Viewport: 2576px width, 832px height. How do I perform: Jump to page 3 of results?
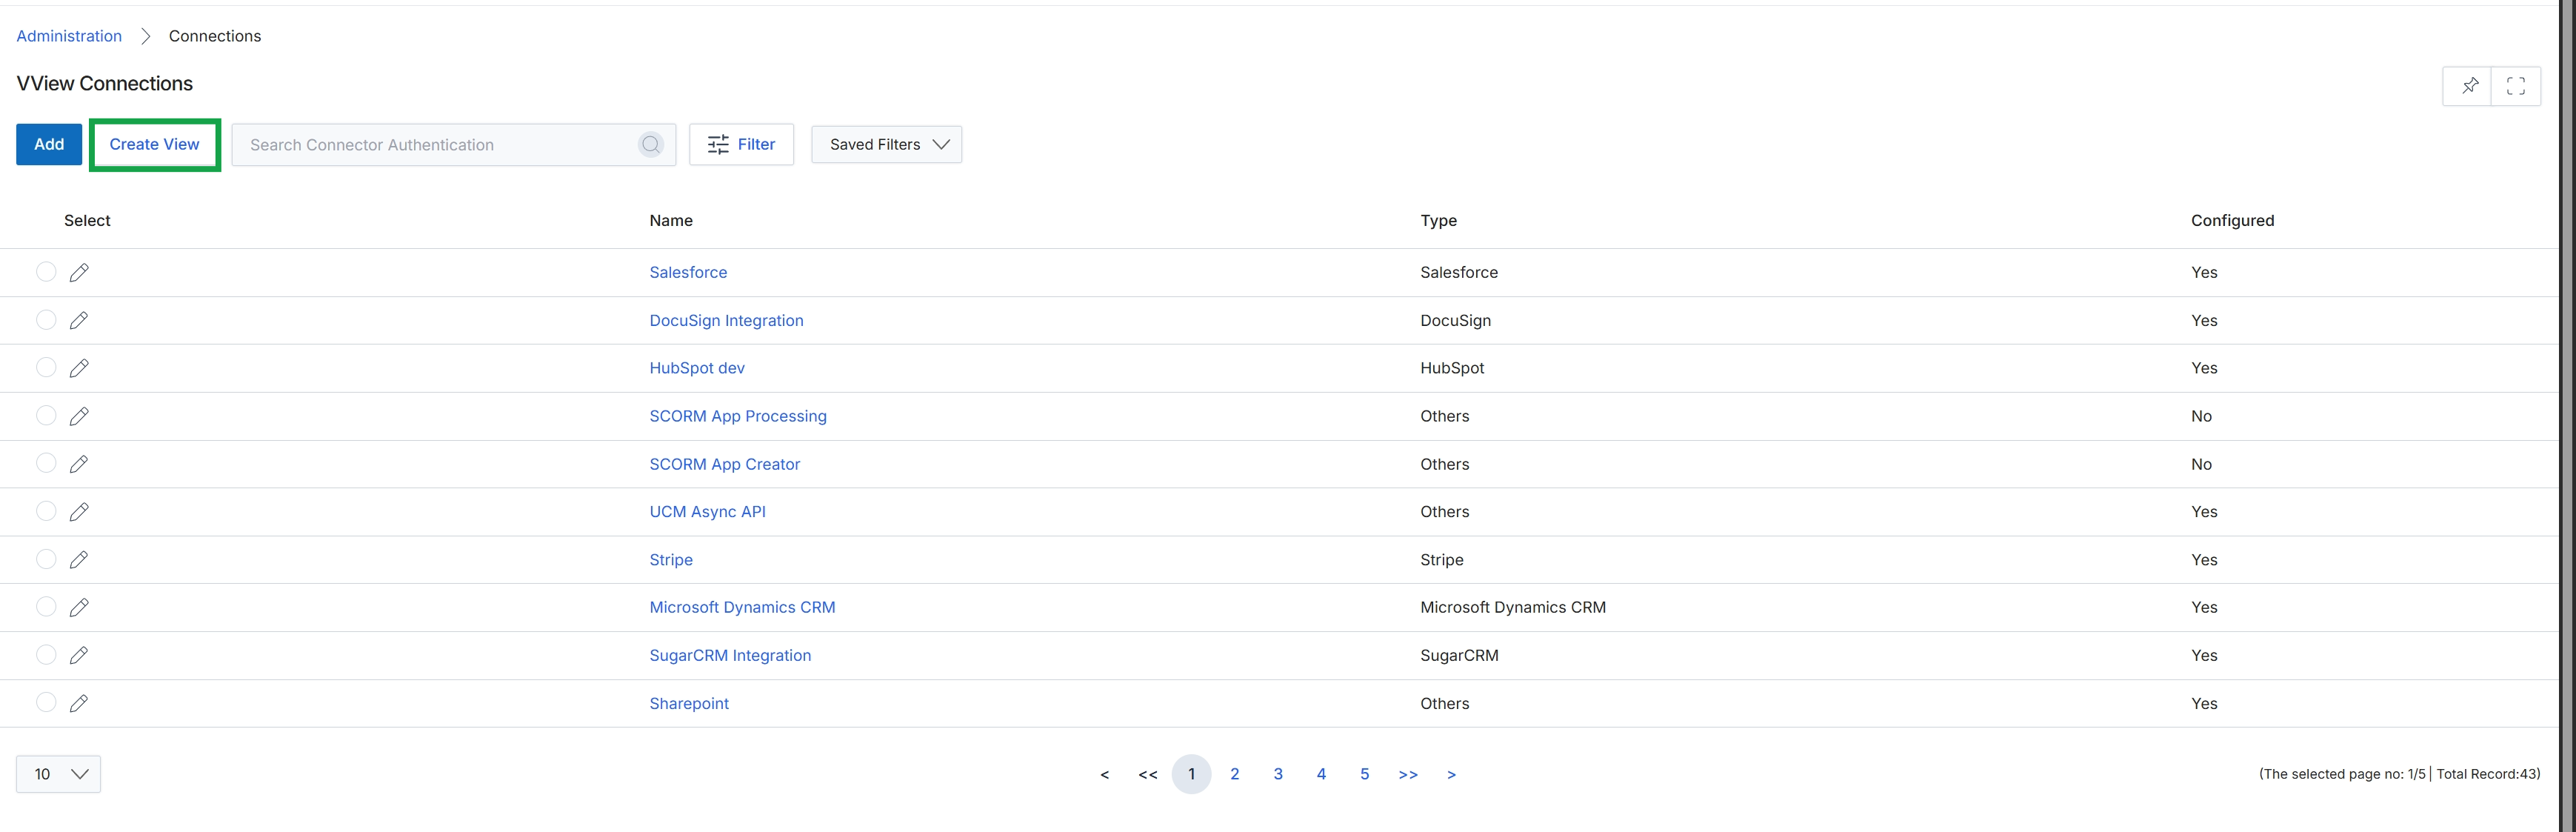point(1278,774)
